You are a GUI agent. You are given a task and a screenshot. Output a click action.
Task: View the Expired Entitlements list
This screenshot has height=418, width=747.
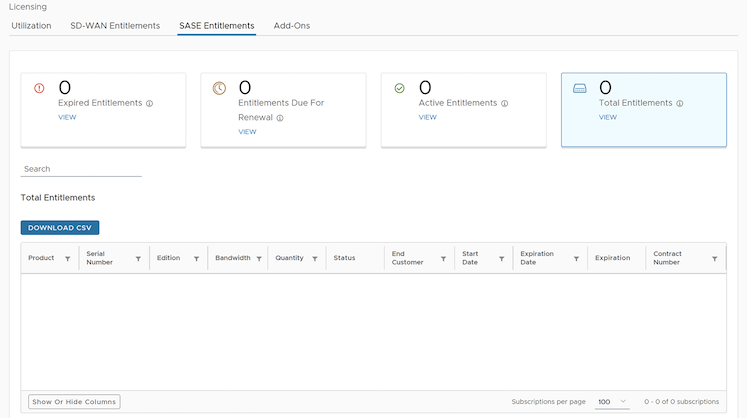[x=67, y=117]
